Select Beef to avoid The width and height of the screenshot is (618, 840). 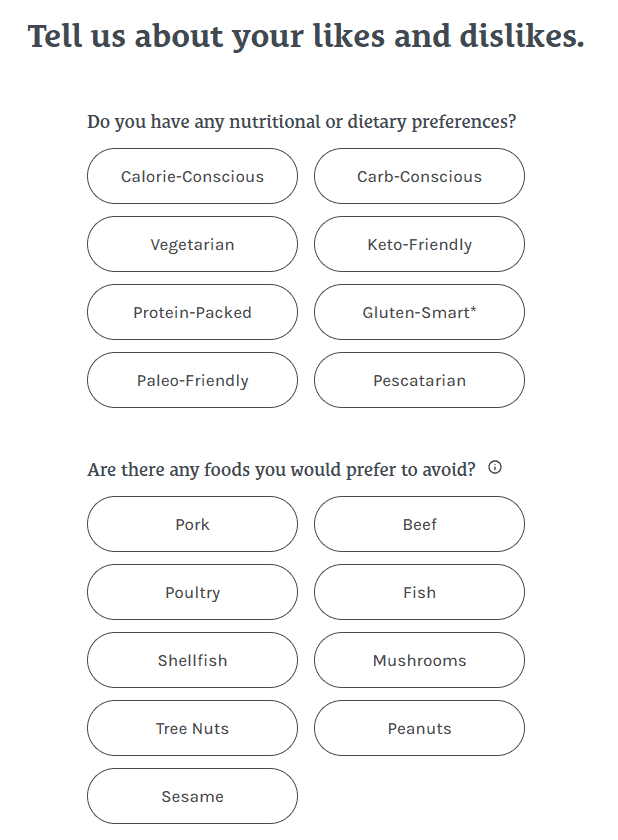(419, 525)
